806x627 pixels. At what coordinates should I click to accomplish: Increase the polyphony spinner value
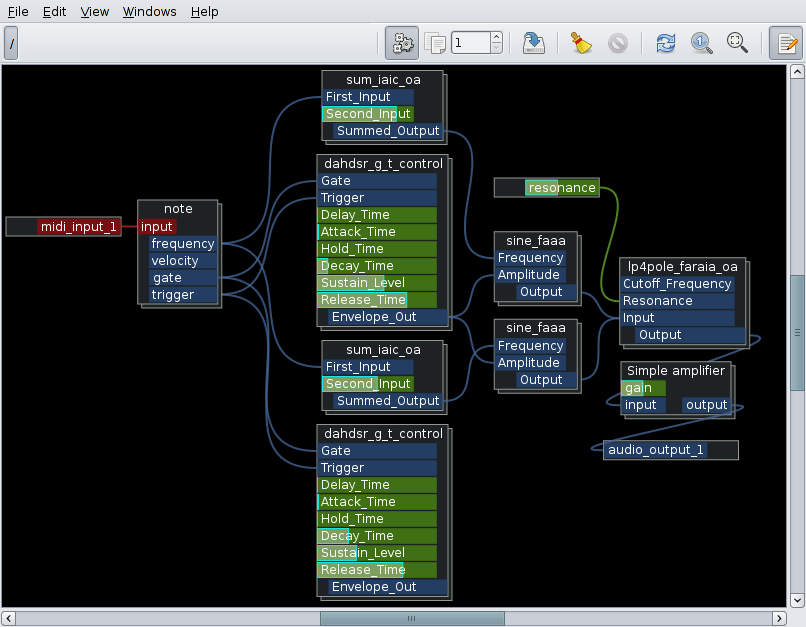click(496, 38)
